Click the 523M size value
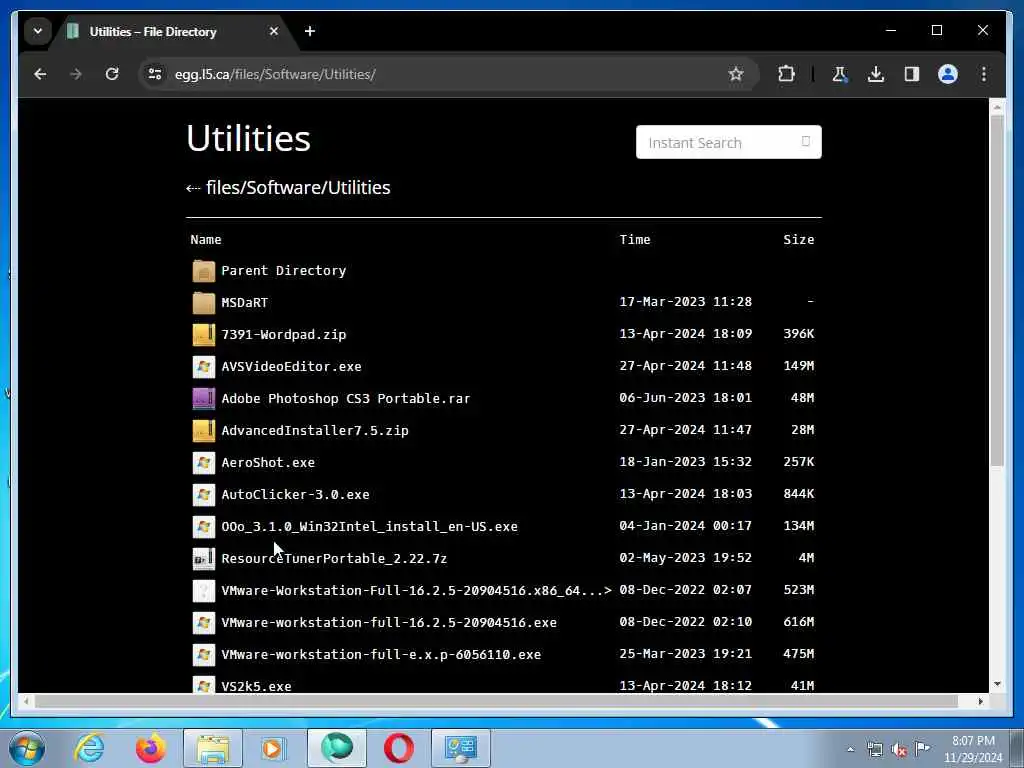Viewport: 1024px width, 768px height. [799, 590]
